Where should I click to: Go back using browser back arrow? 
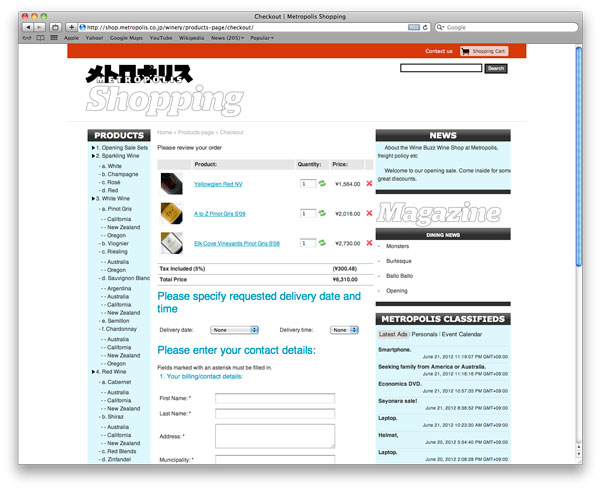coord(29,27)
